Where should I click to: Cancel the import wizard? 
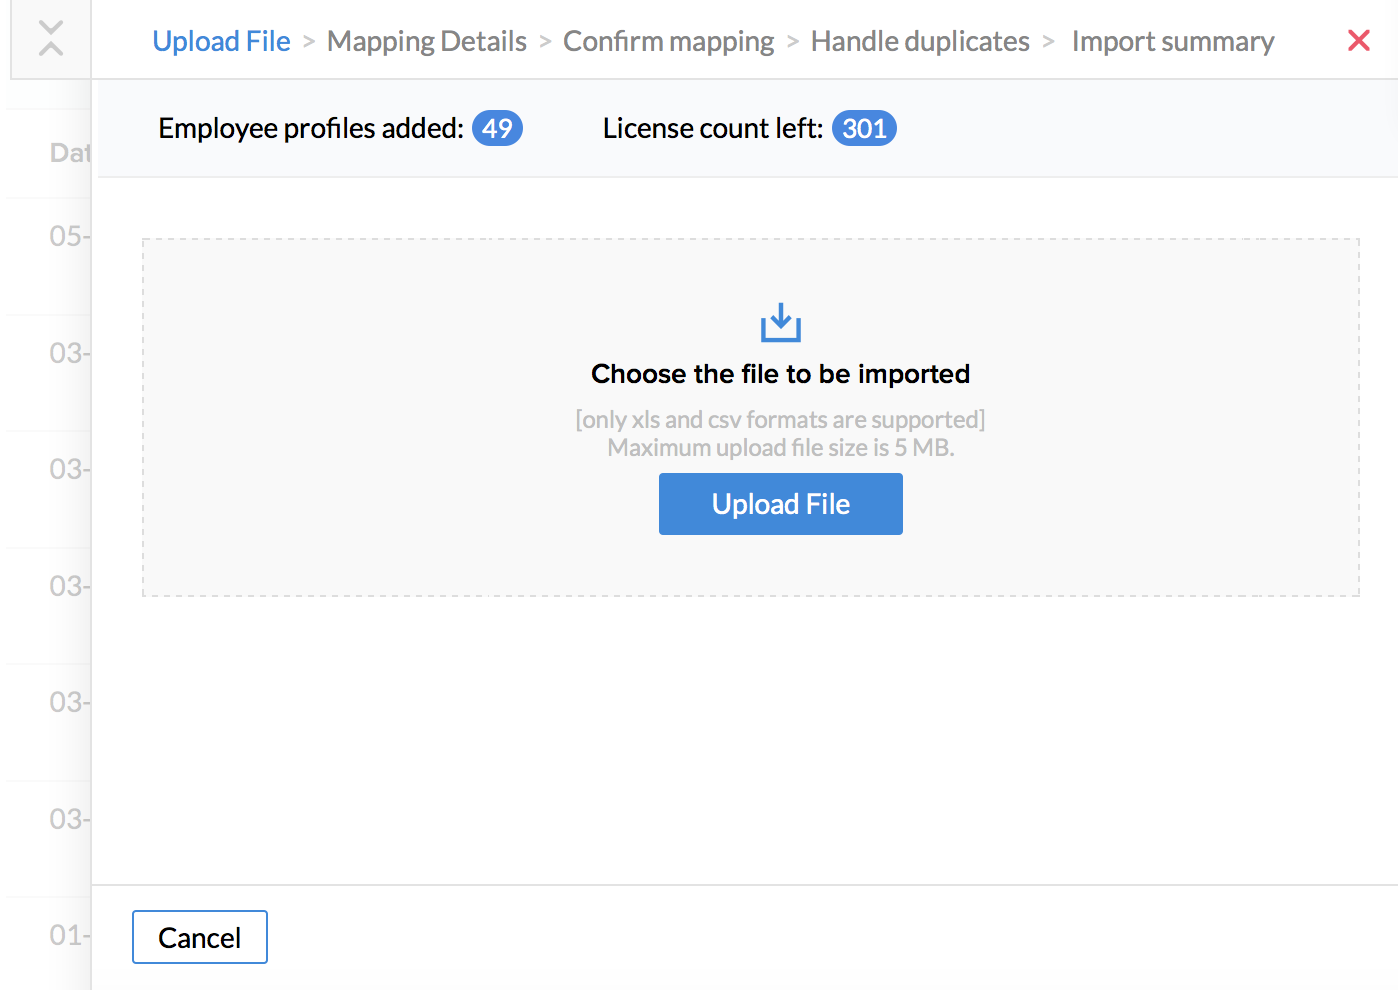click(200, 937)
